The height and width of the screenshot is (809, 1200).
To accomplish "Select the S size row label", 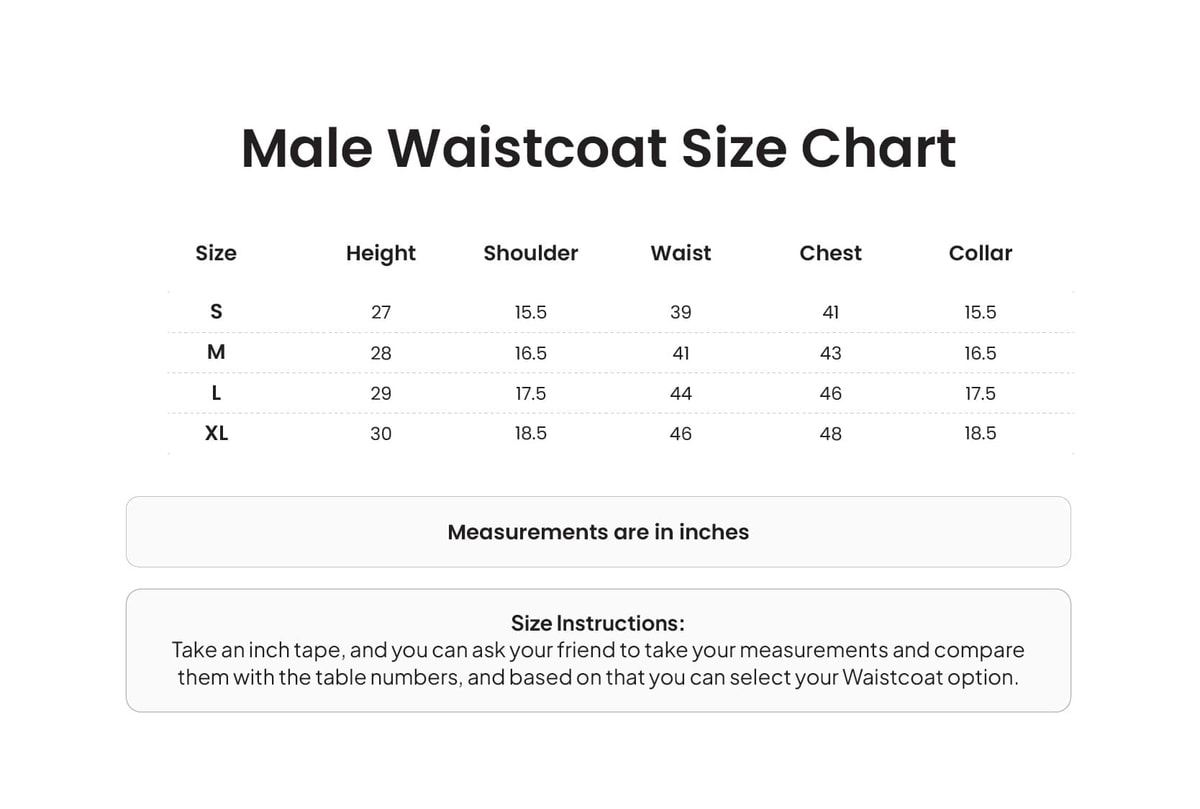I will click(216, 312).
